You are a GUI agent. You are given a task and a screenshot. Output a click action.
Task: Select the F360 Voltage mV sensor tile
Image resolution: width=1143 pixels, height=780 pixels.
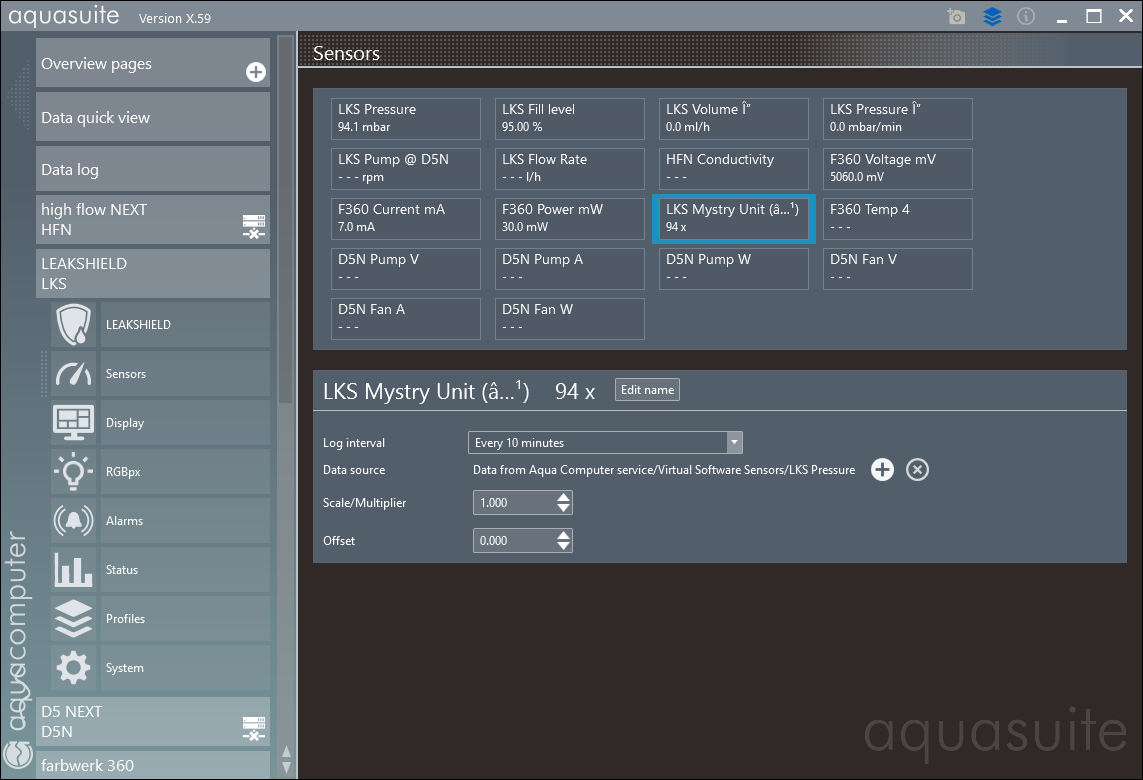point(897,168)
